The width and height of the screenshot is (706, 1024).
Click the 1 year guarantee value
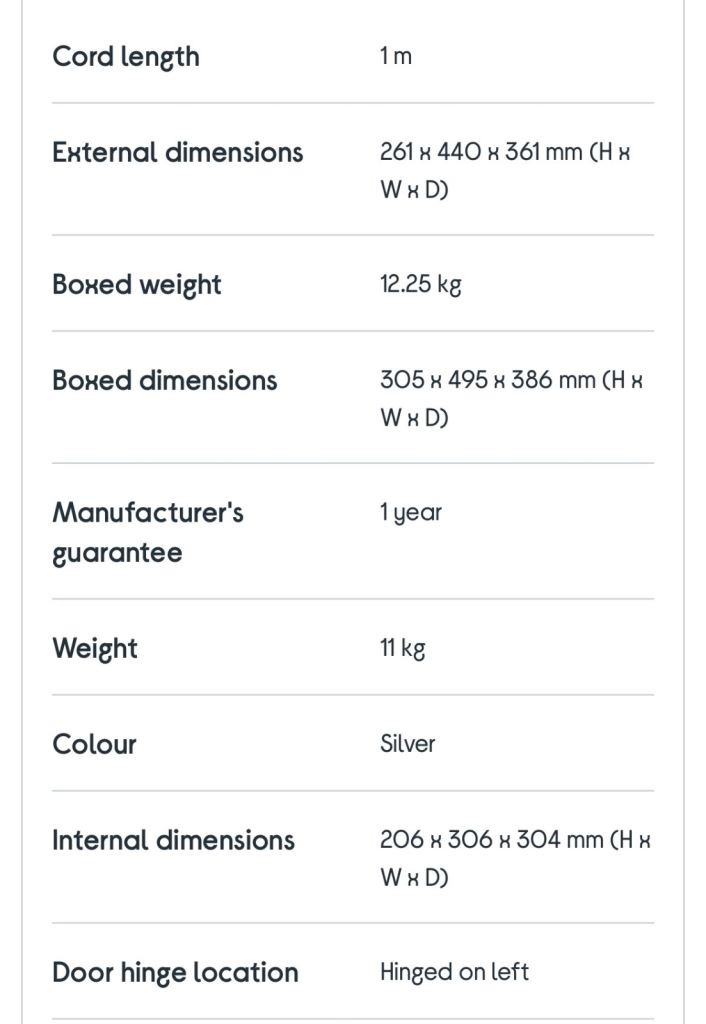click(x=411, y=513)
